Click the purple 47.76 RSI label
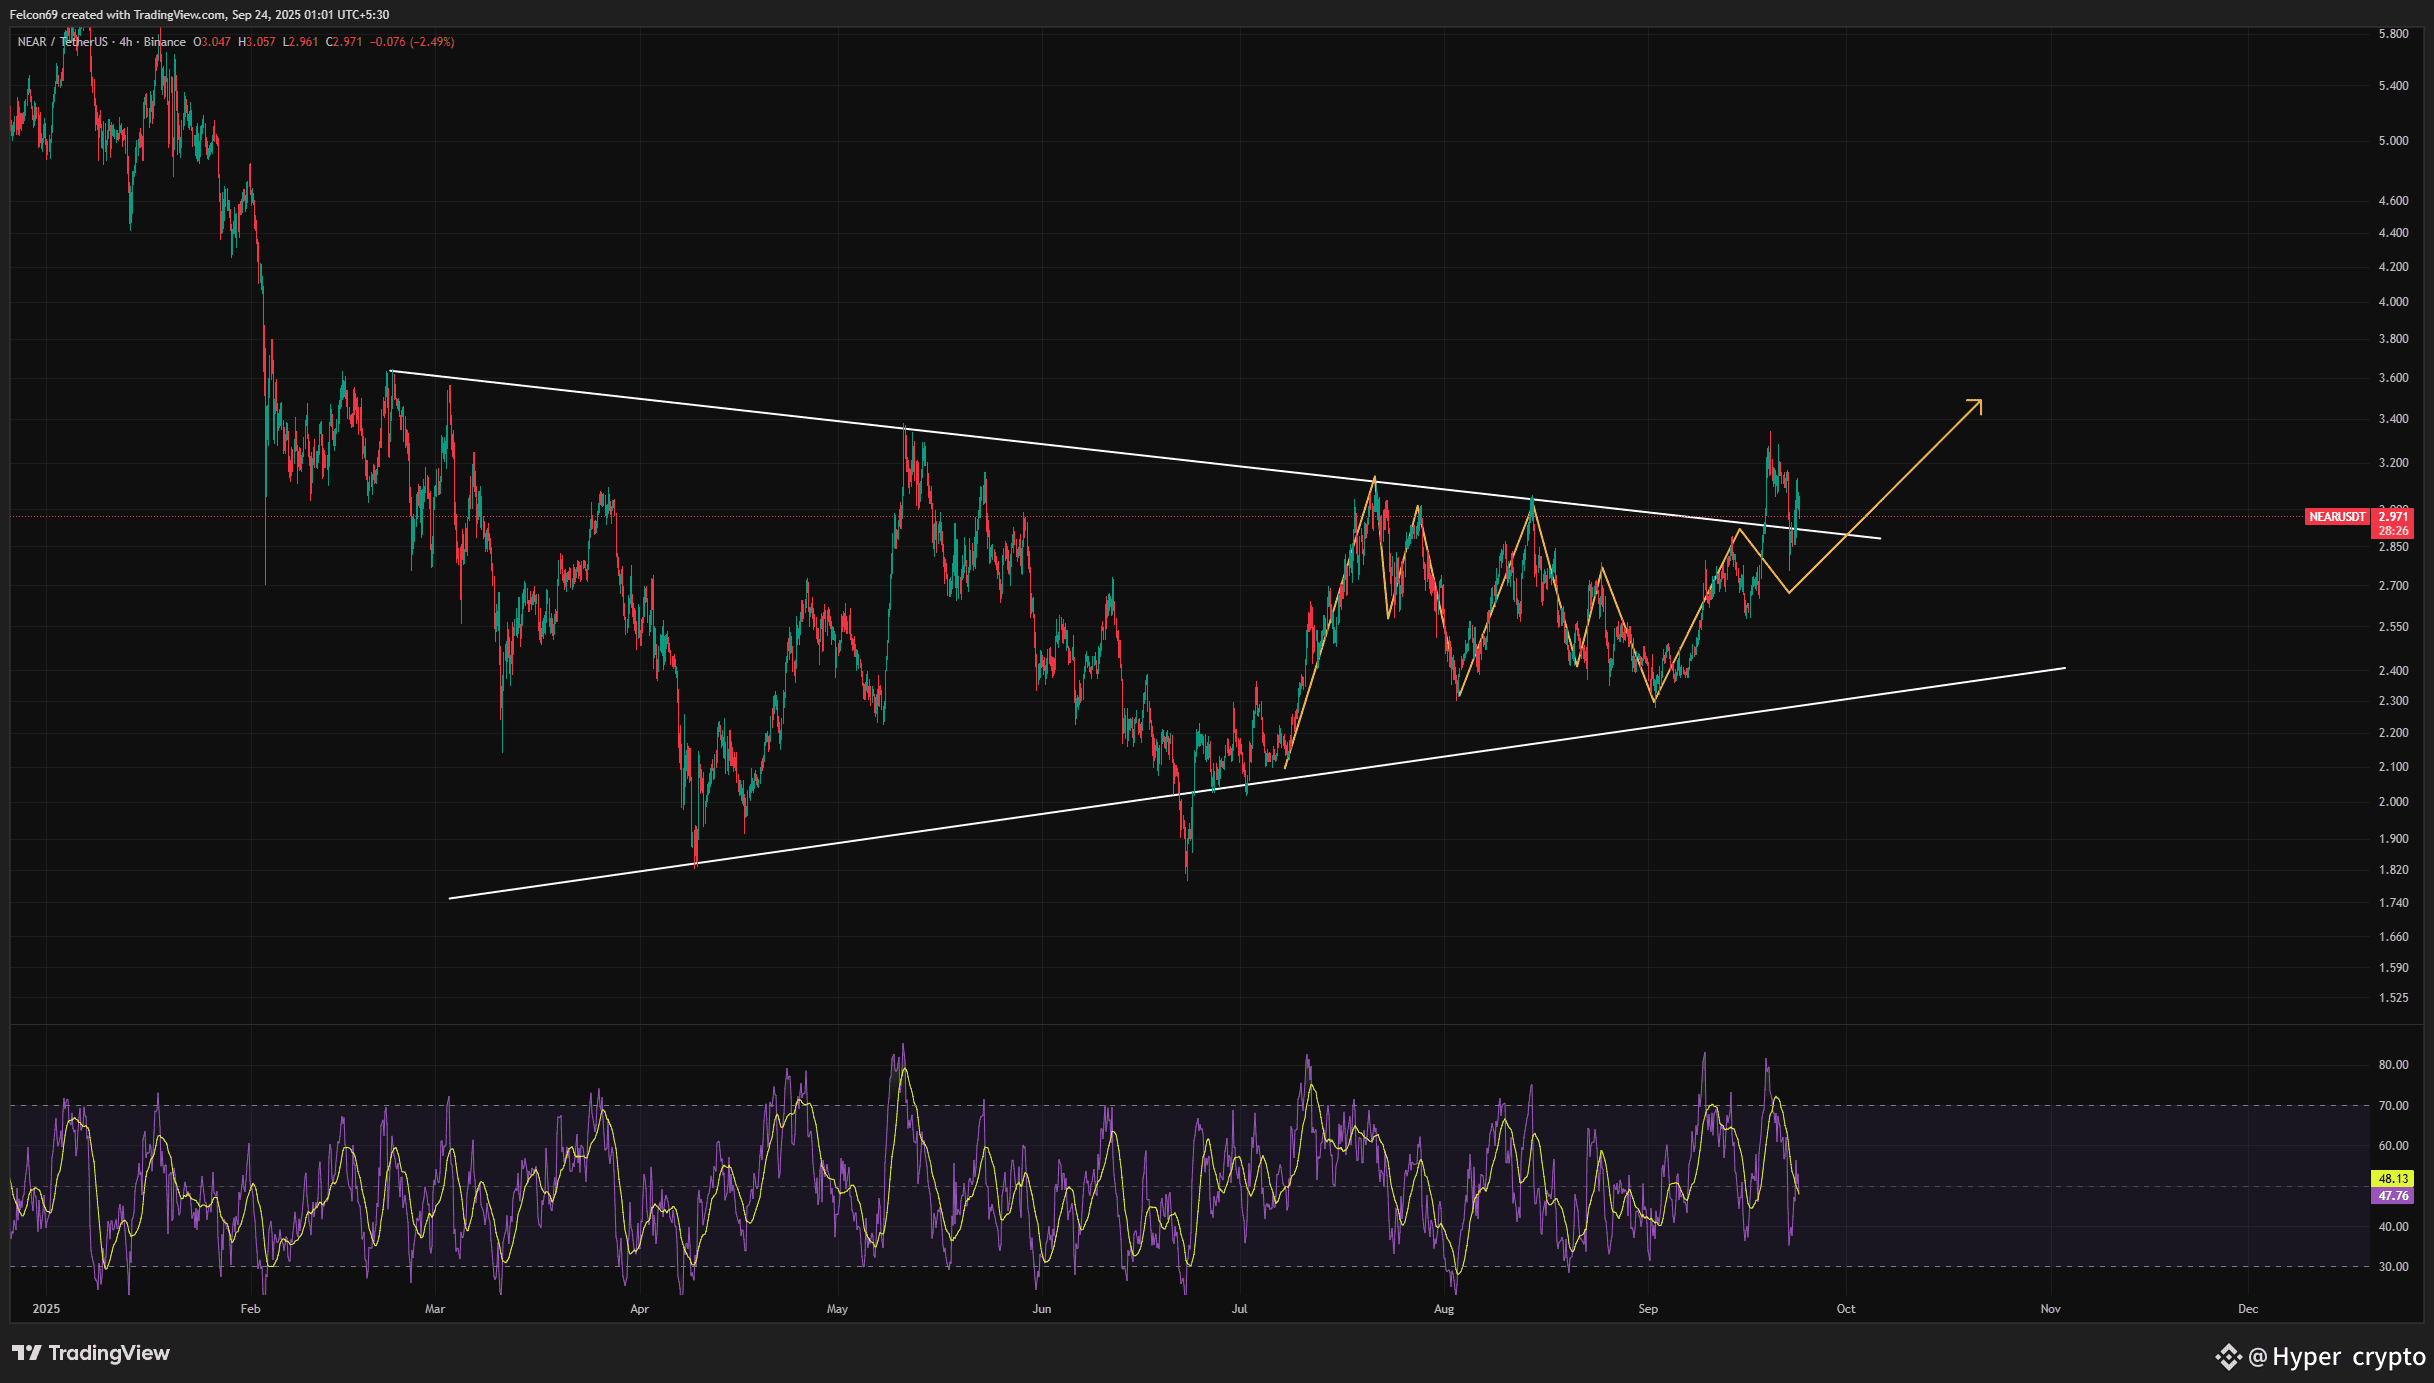Screen dimensions: 2434x1383 tap(2392, 1196)
